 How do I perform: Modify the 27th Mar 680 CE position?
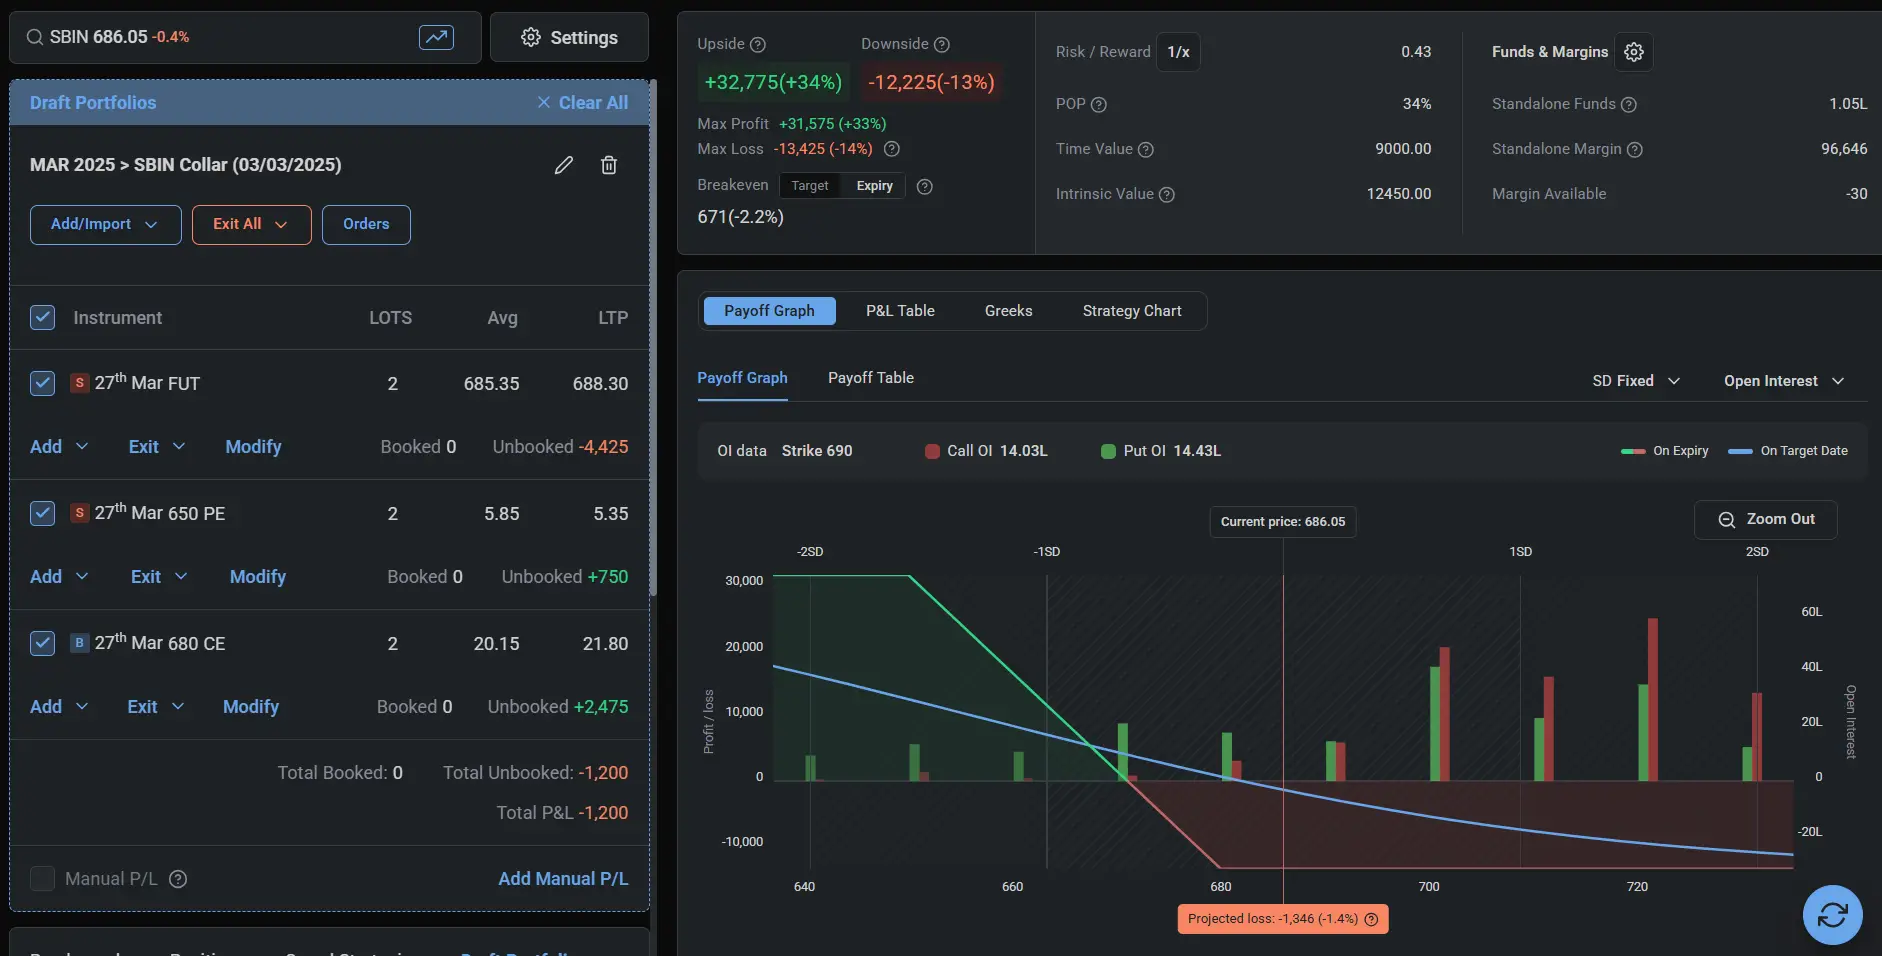(x=251, y=707)
